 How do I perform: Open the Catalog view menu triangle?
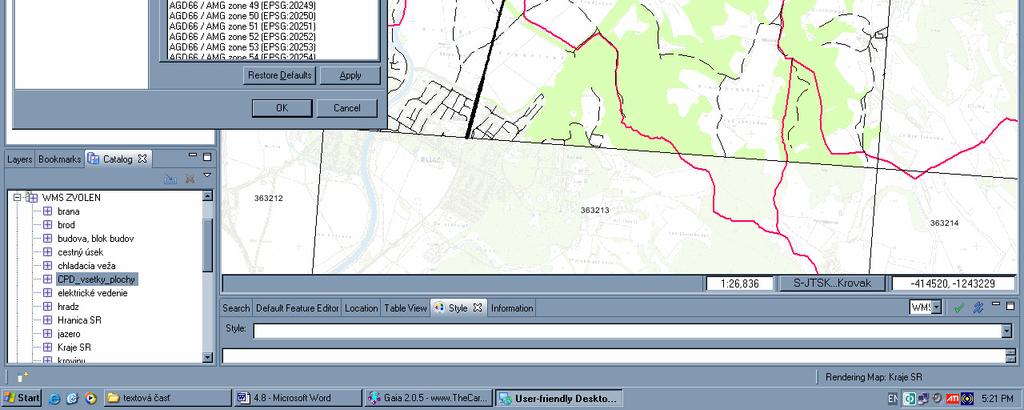(207, 175)
